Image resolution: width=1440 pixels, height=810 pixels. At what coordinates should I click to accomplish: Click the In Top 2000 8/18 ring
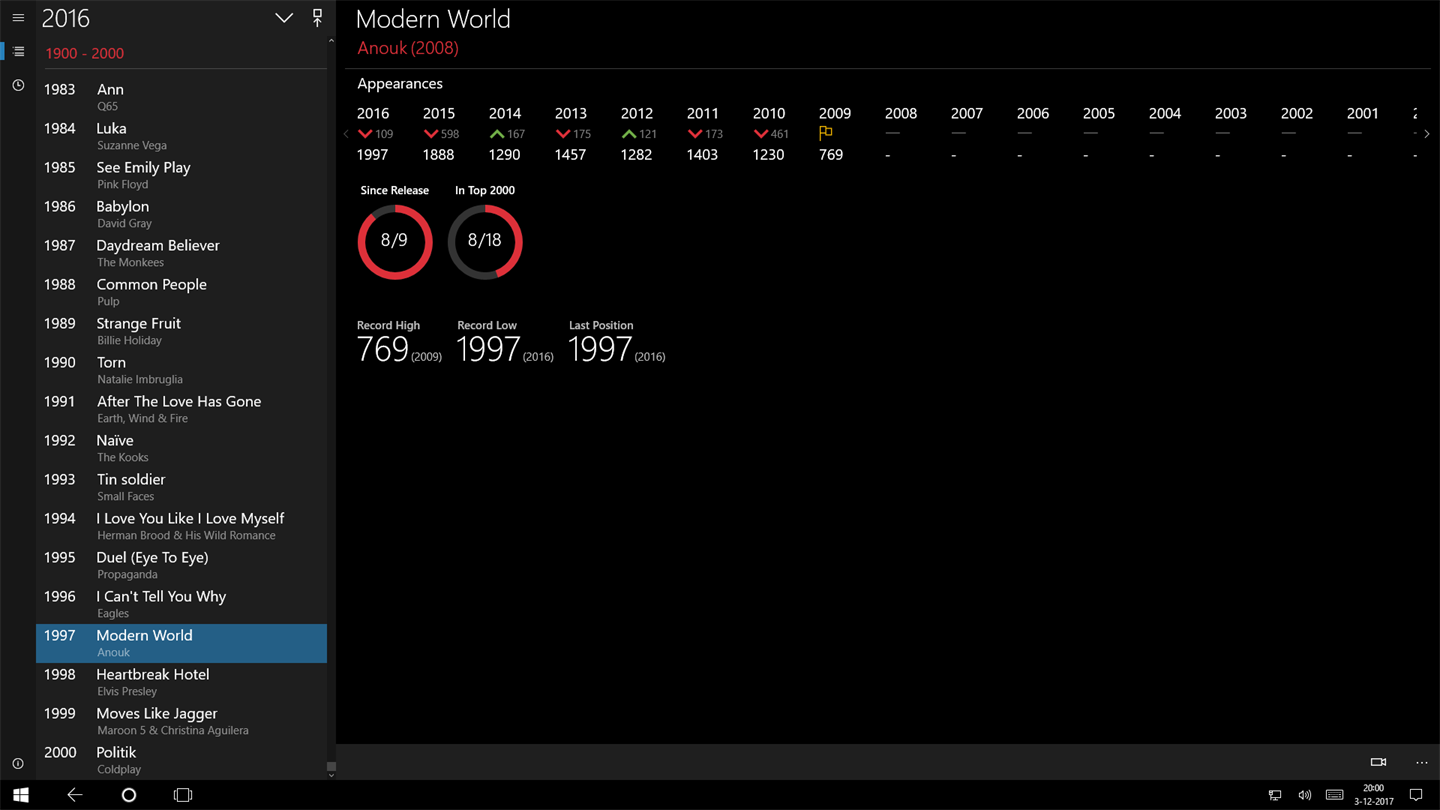click(x=485, y=242)
